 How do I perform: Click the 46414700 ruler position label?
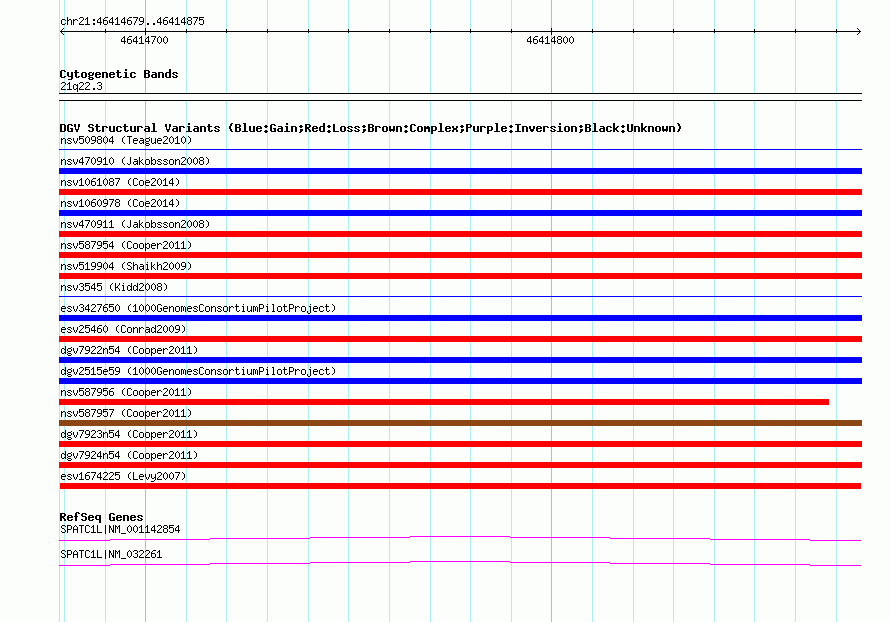tap(144, 40)
